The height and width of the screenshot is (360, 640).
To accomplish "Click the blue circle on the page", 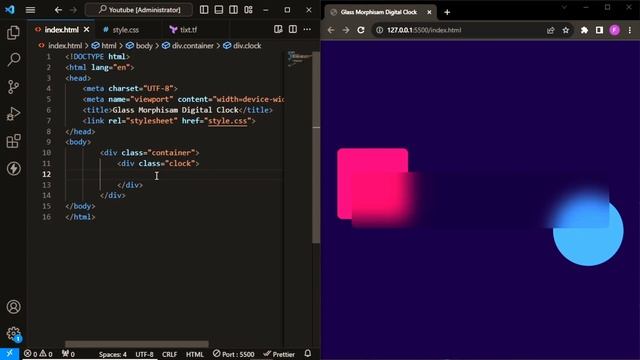I will pos(588,231).
